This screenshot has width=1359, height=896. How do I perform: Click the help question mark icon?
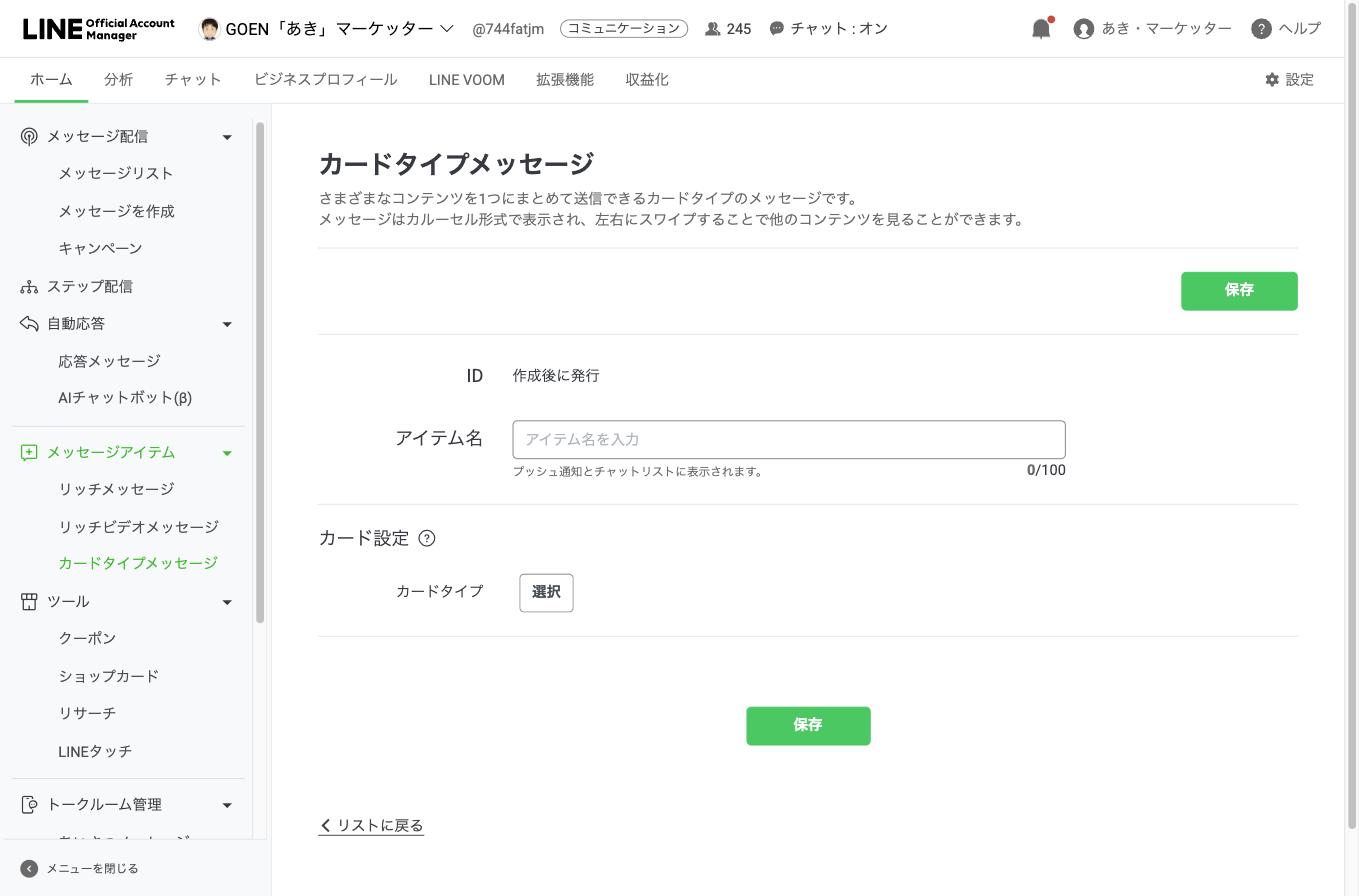tap(1261, 29)
